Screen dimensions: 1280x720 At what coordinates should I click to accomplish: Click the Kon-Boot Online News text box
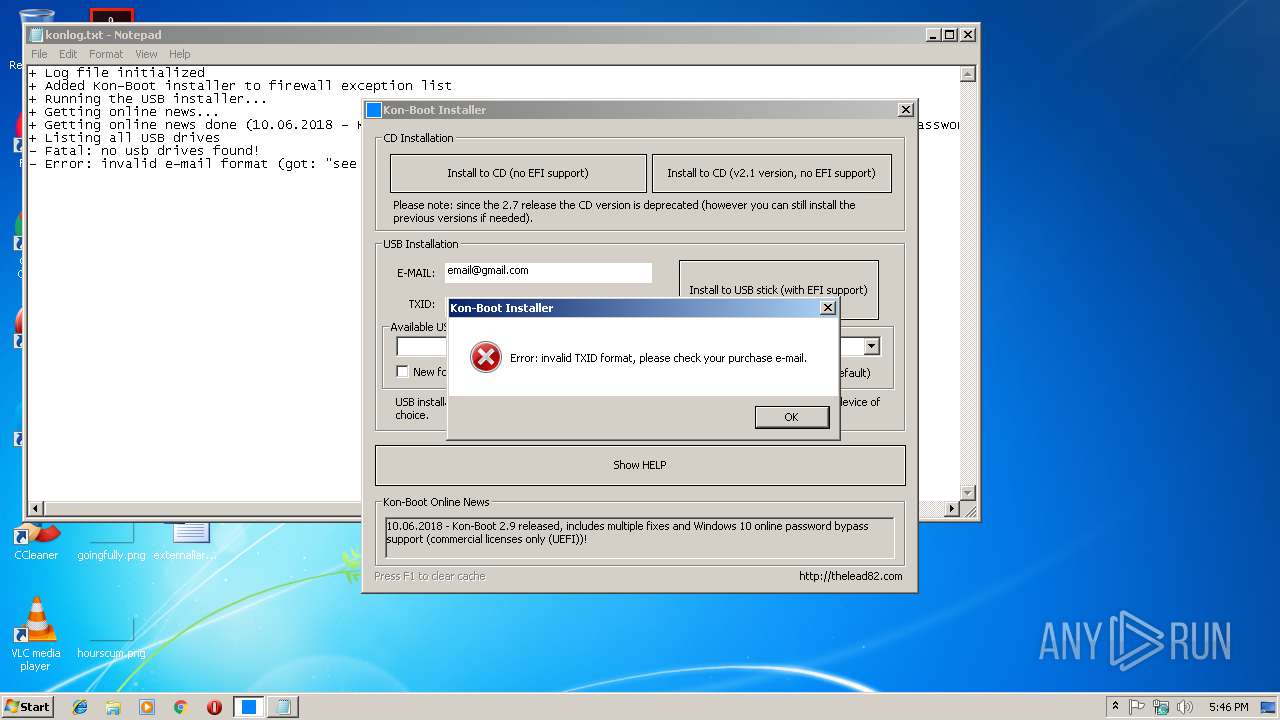pos(640,538)
